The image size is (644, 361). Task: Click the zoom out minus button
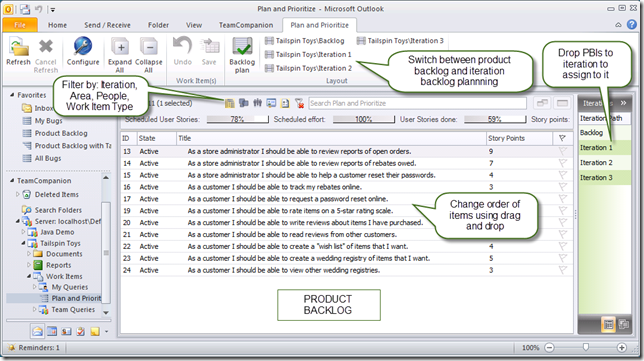click(x=550, y=348)
